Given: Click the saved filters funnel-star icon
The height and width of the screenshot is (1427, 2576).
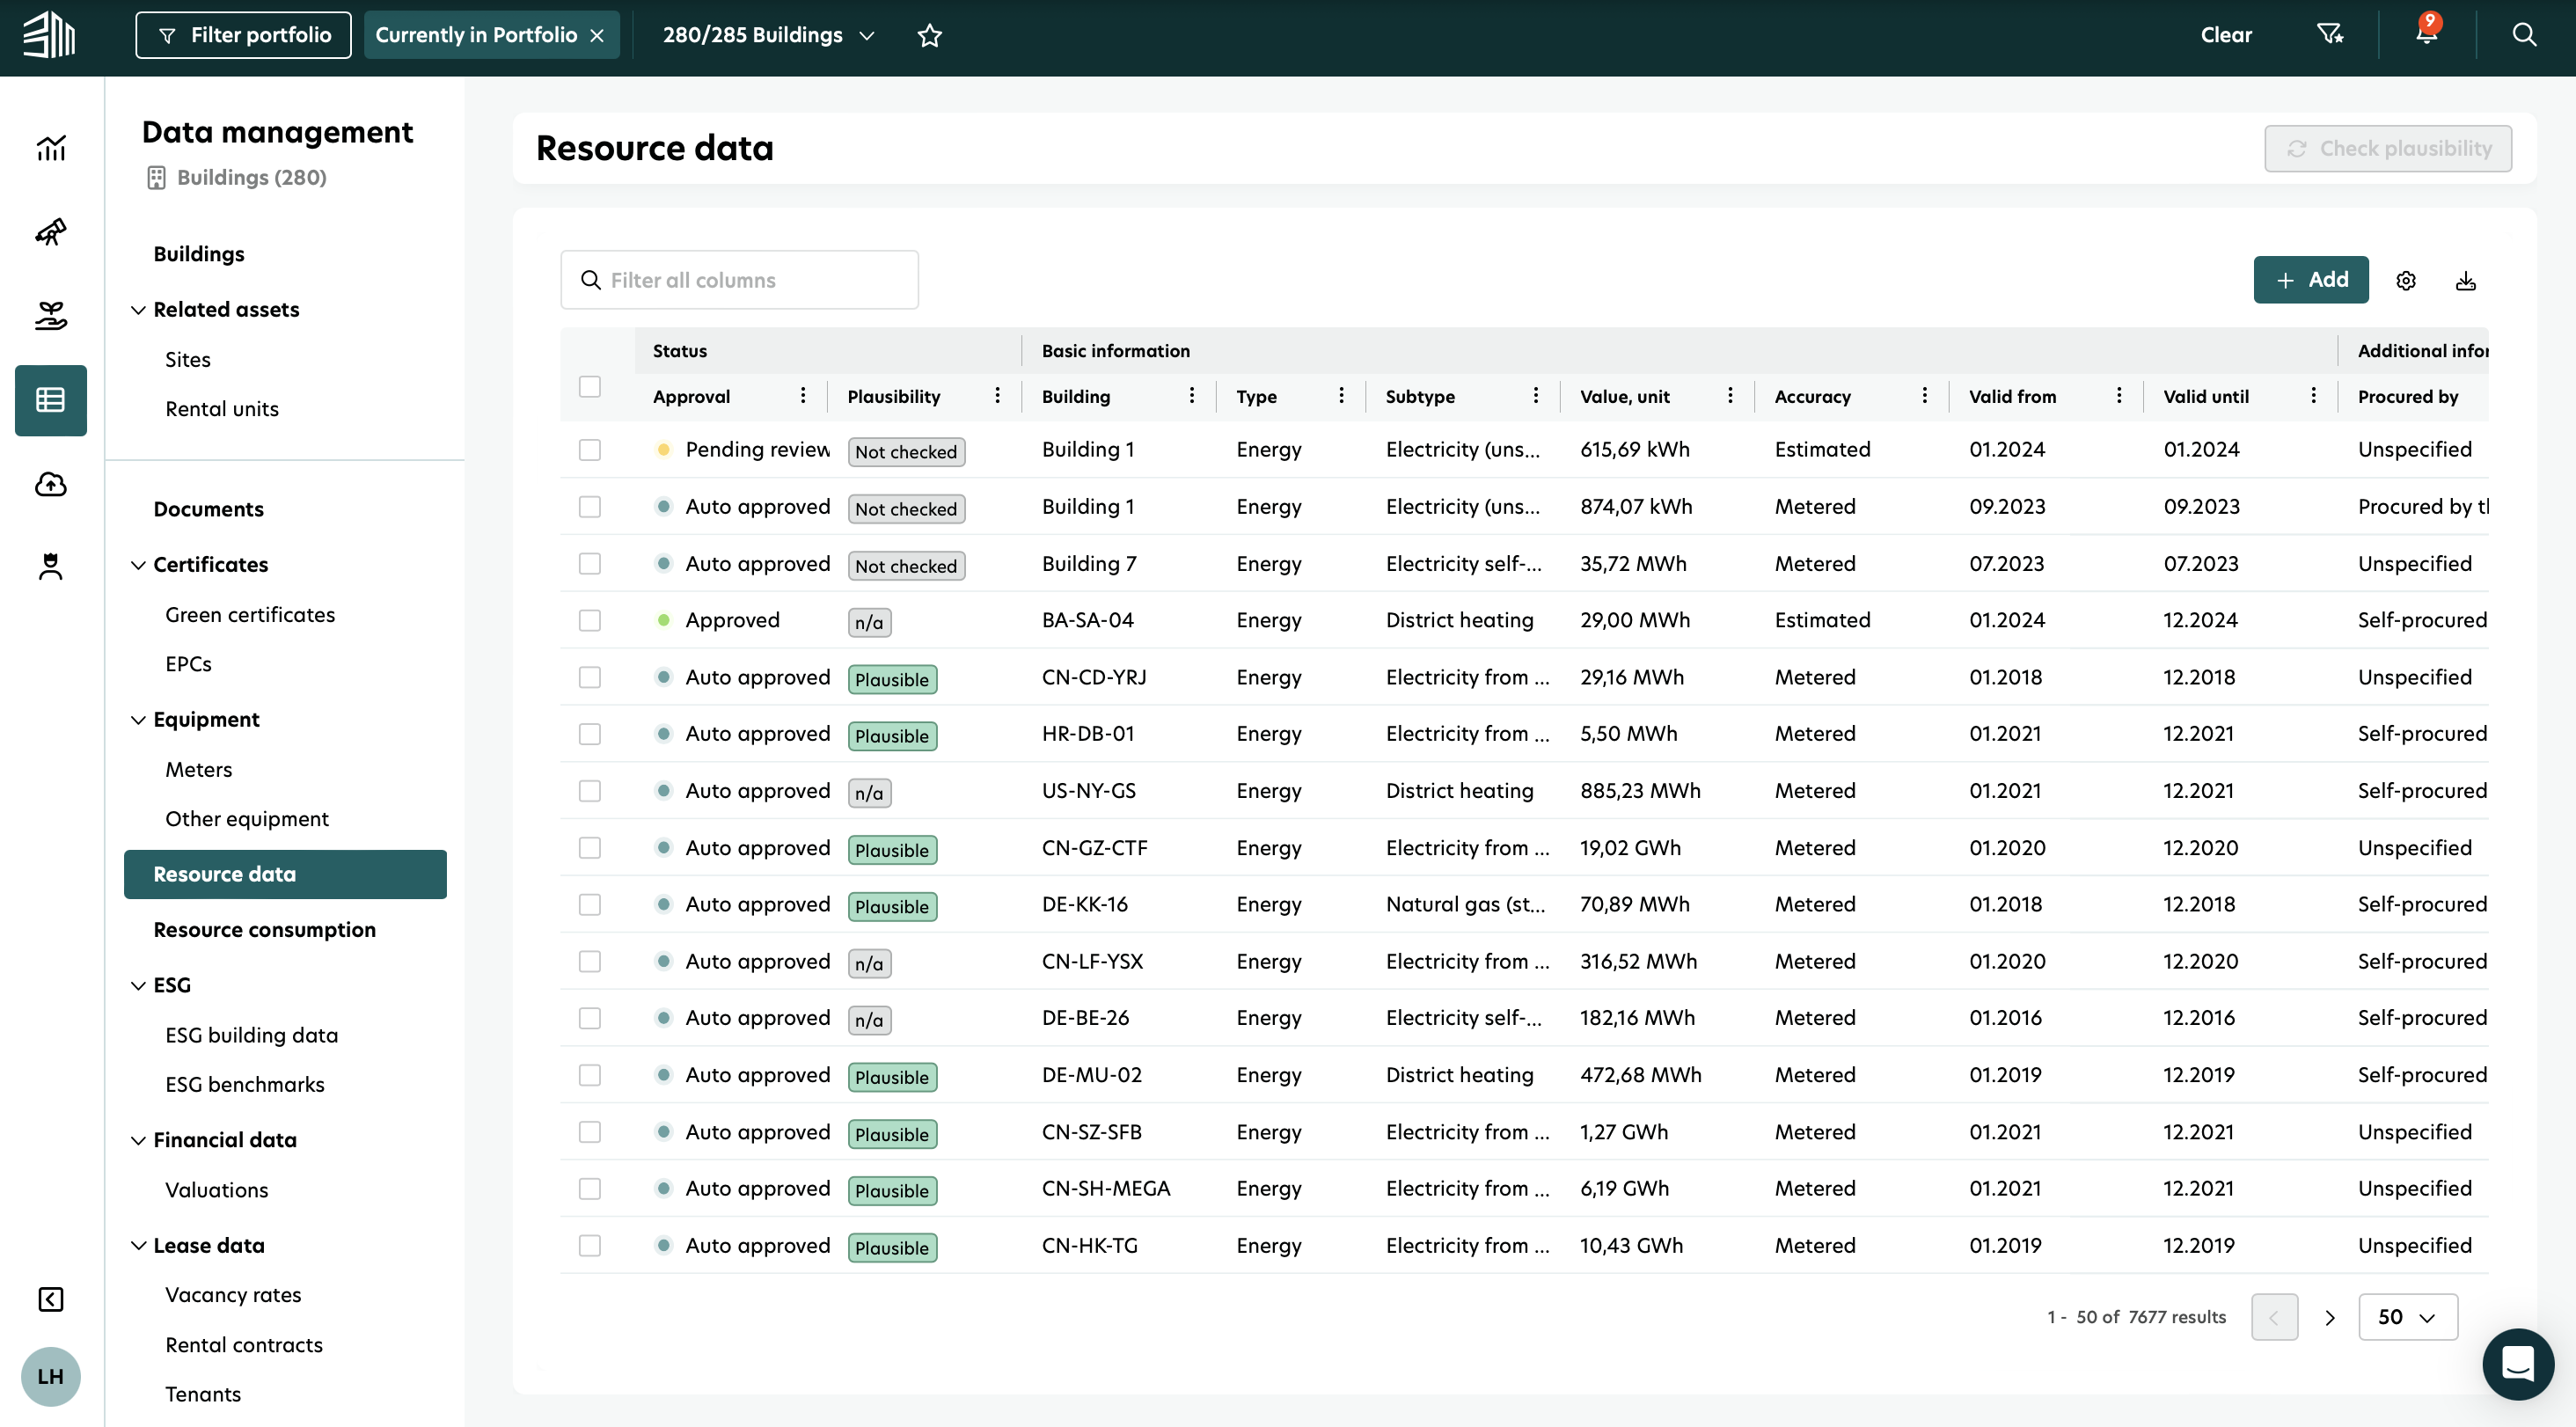Looking at the screenshot, I should 2329,35.
